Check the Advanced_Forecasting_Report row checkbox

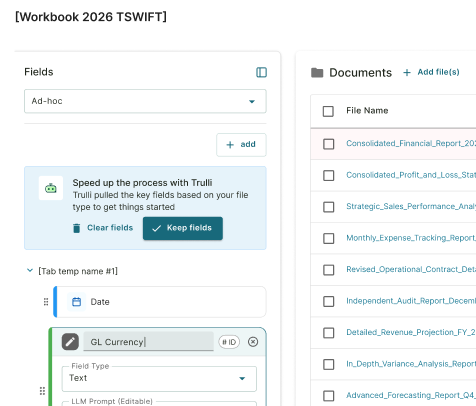click(329, 396)
